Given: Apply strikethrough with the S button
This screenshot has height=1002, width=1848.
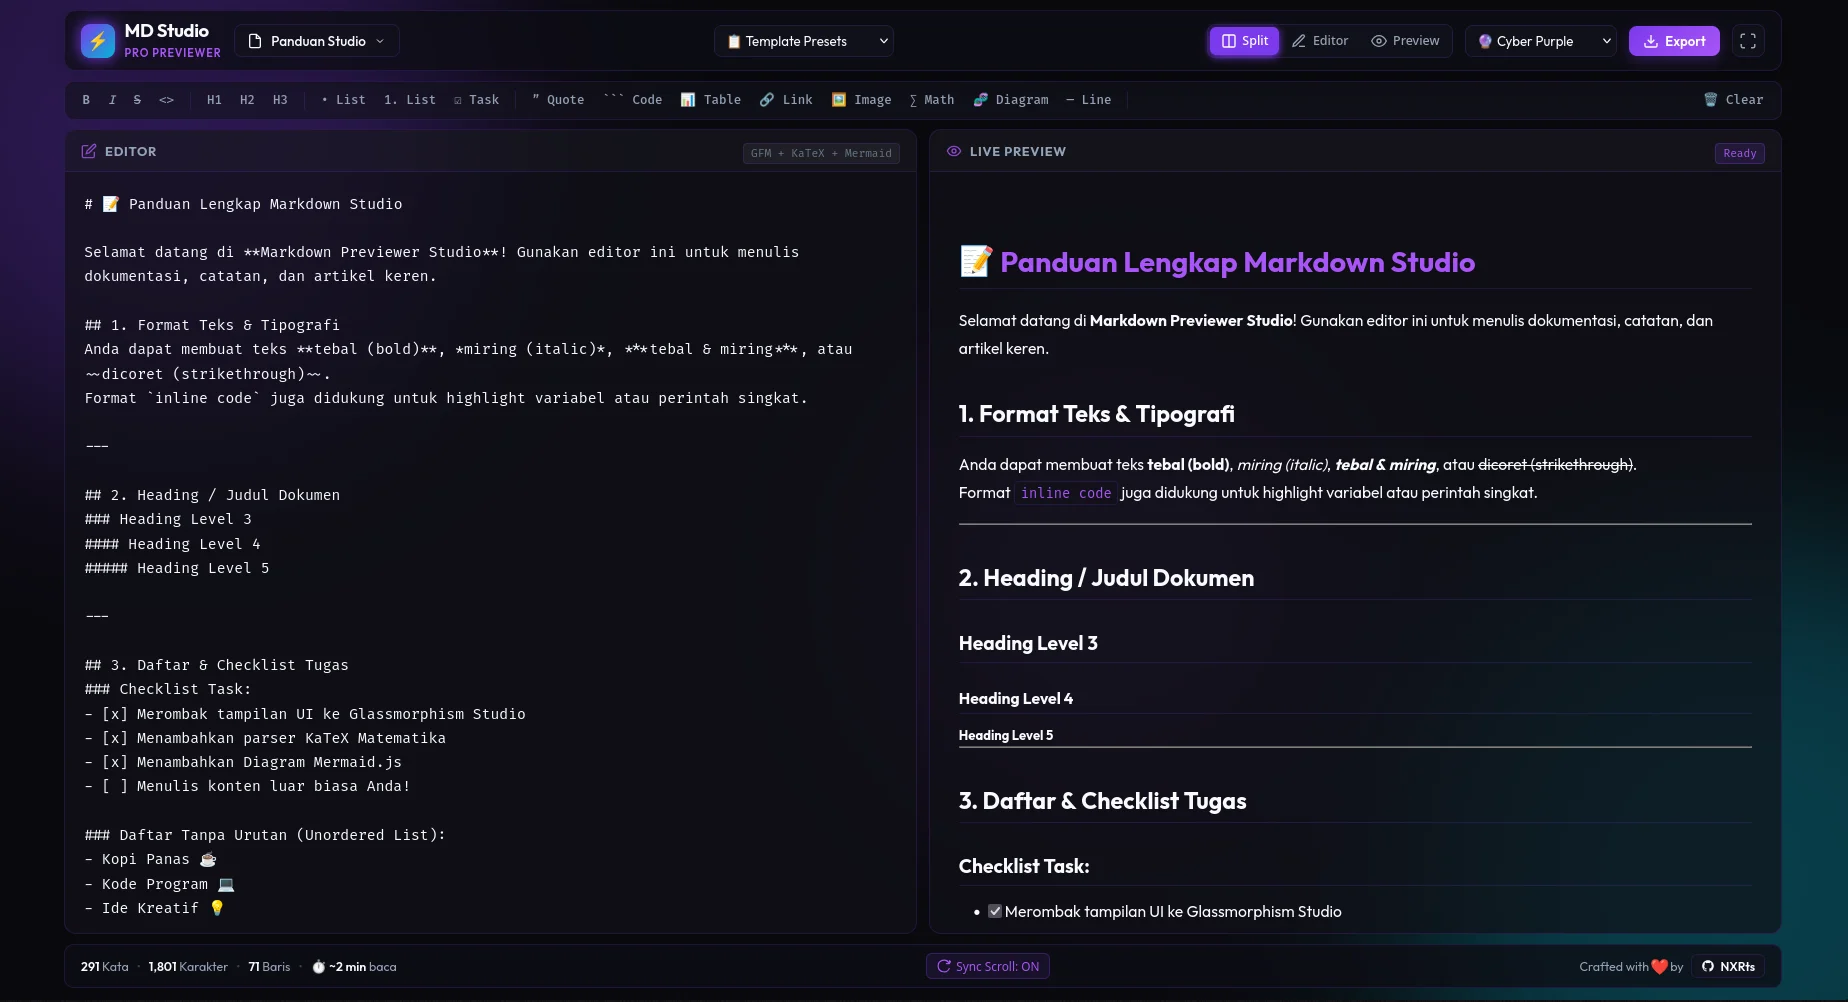Looking at the screenshot, I should pos(137,100).
